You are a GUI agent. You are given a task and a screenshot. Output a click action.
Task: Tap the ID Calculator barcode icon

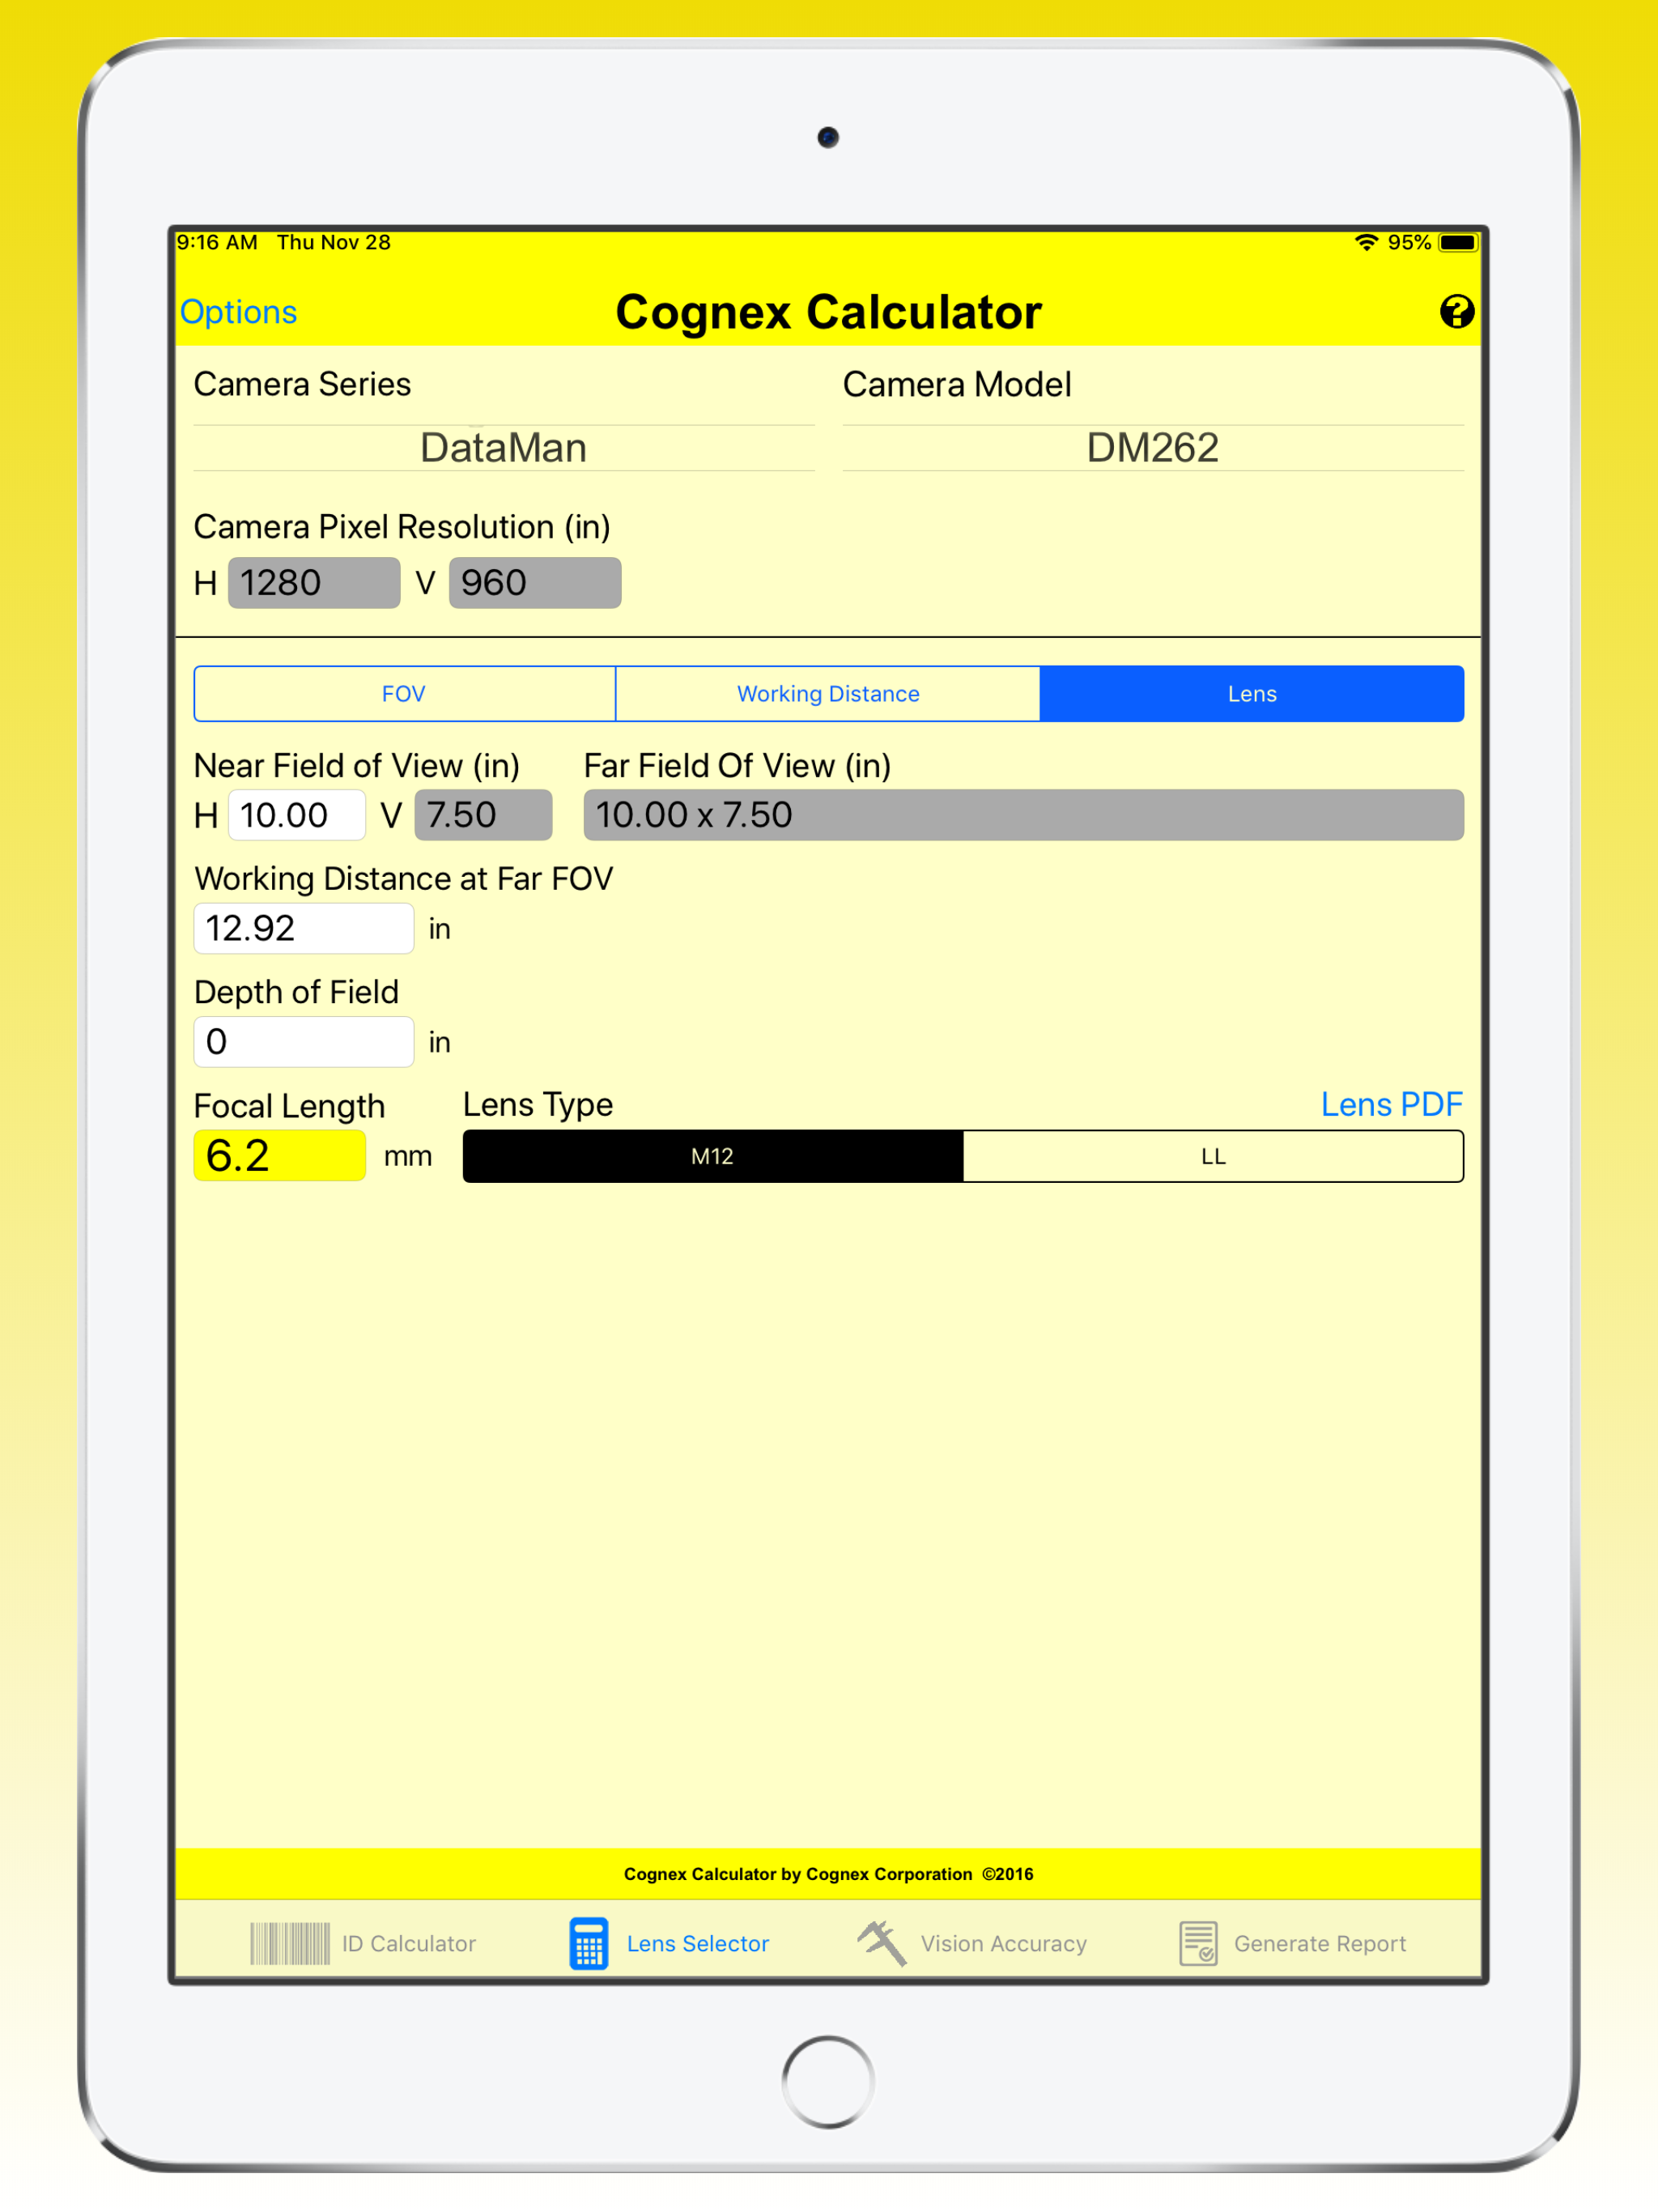(x=289, y=1943)
